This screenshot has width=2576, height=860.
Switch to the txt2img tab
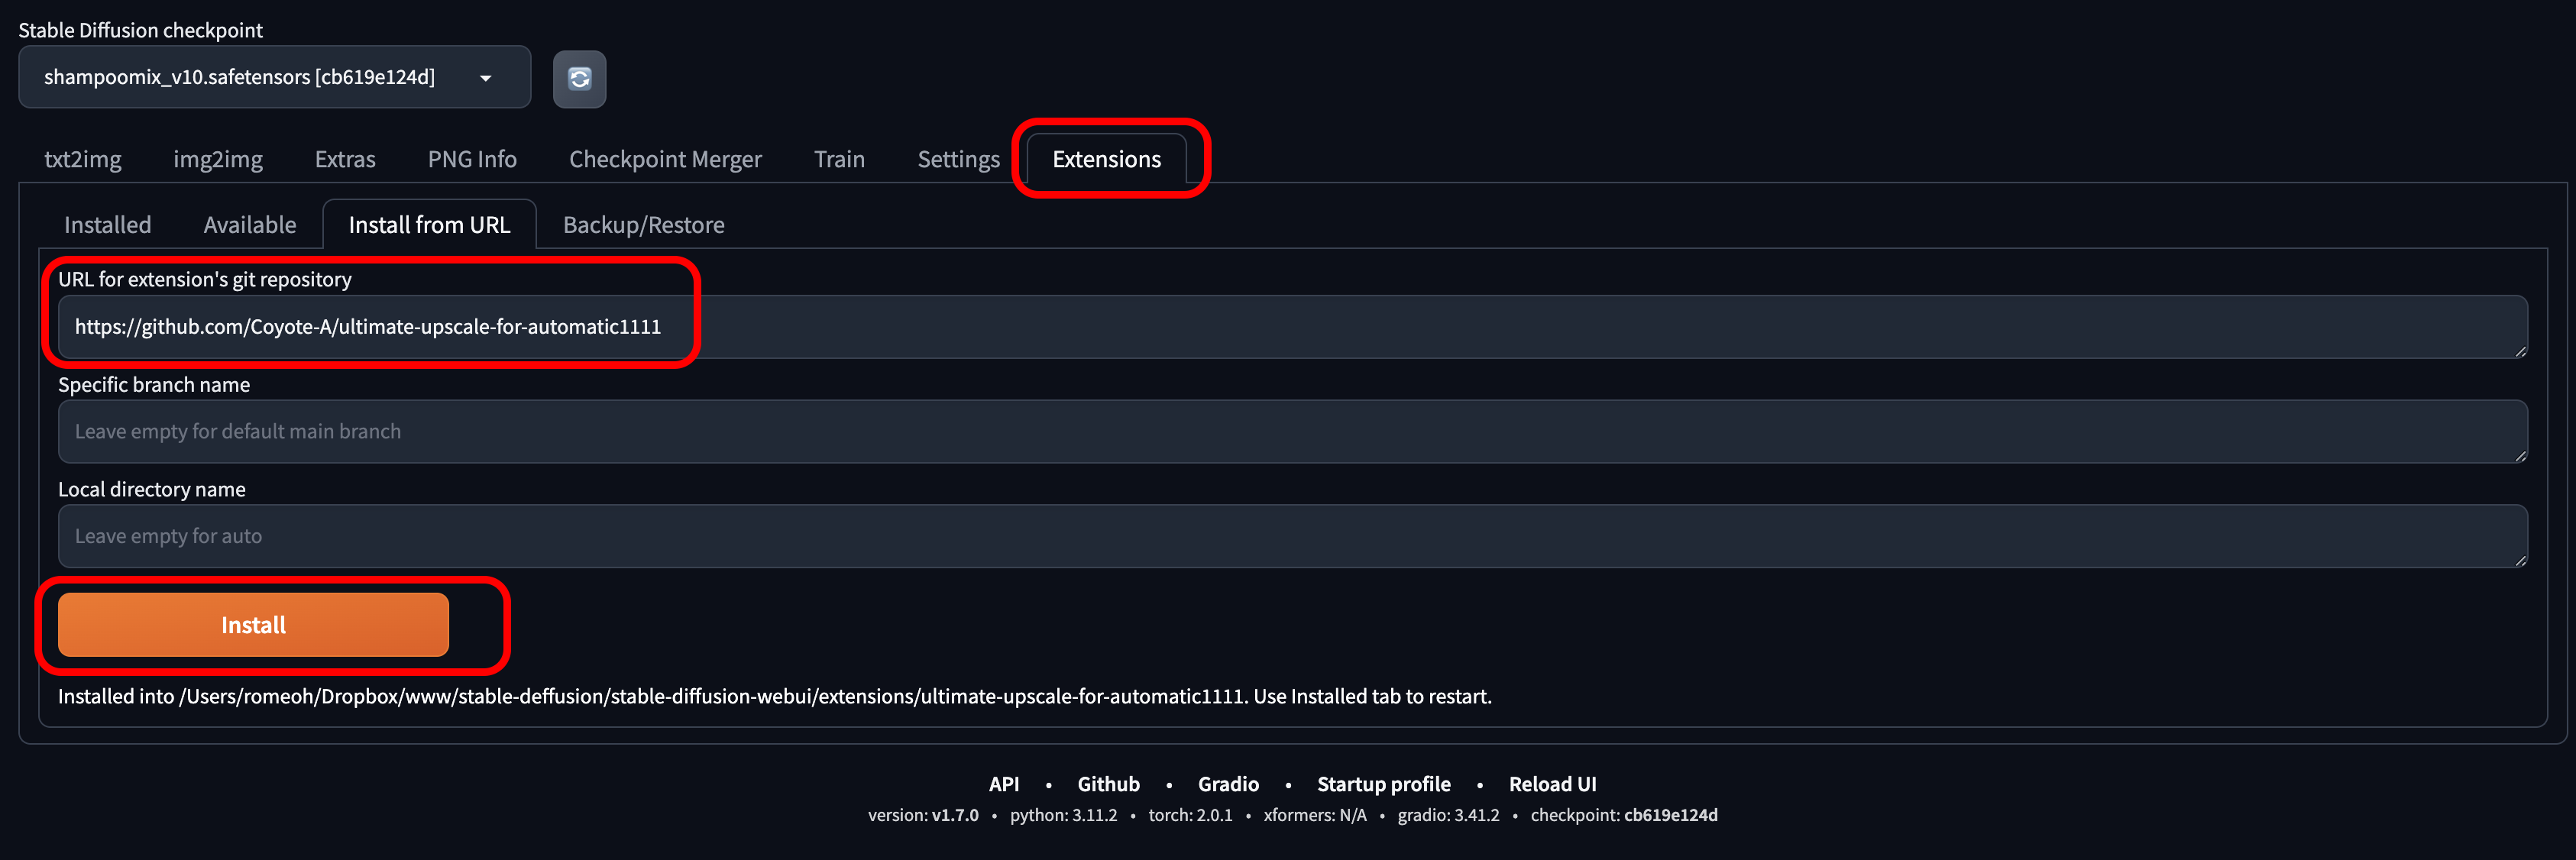pyautogui.click(x=83, y=159)
